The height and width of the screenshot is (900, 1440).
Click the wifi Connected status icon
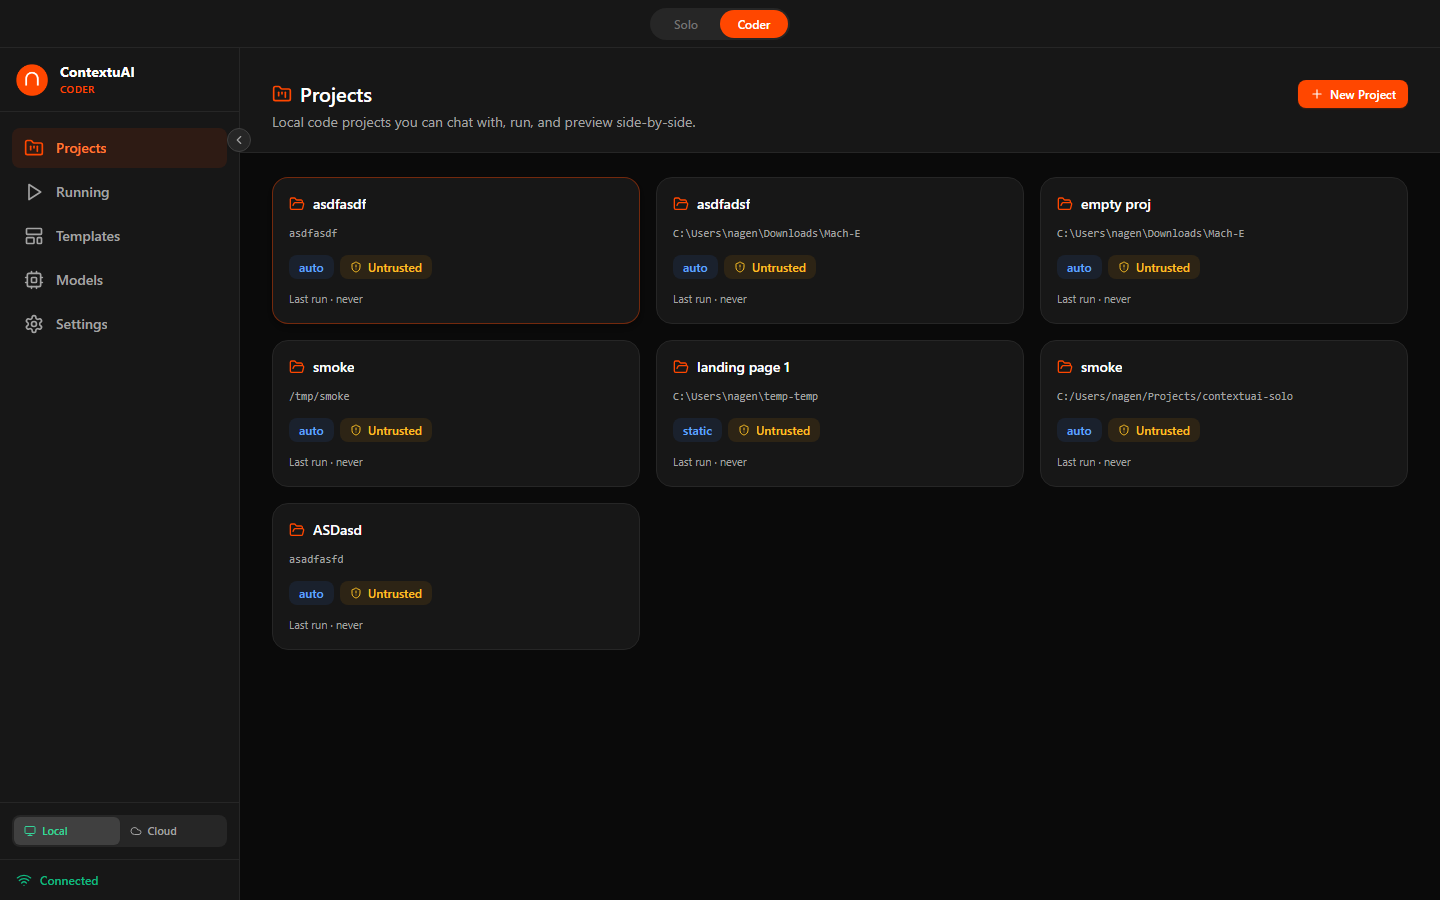[24, 880]
